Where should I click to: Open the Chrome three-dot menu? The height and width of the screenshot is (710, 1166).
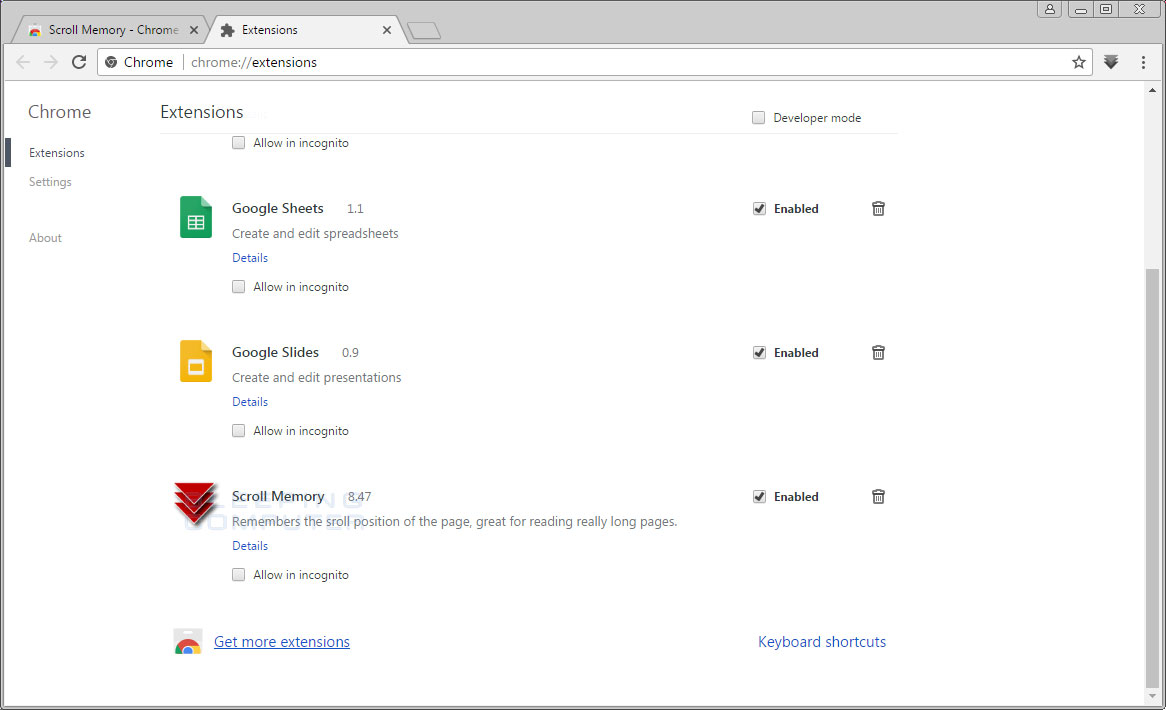click(1143, 62)
